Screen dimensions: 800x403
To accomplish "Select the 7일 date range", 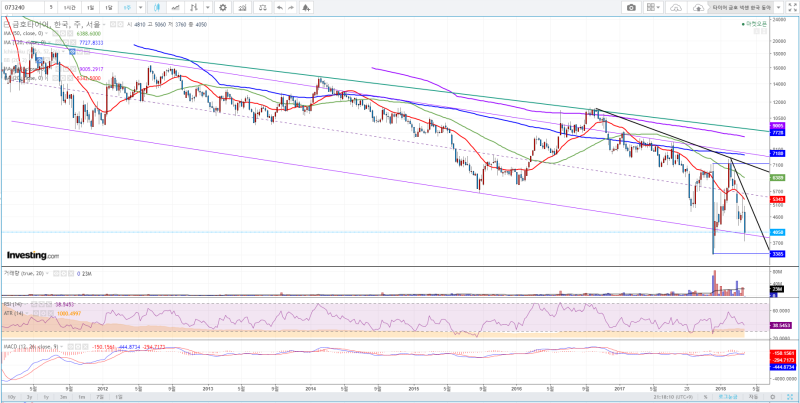I will [99, 397].
